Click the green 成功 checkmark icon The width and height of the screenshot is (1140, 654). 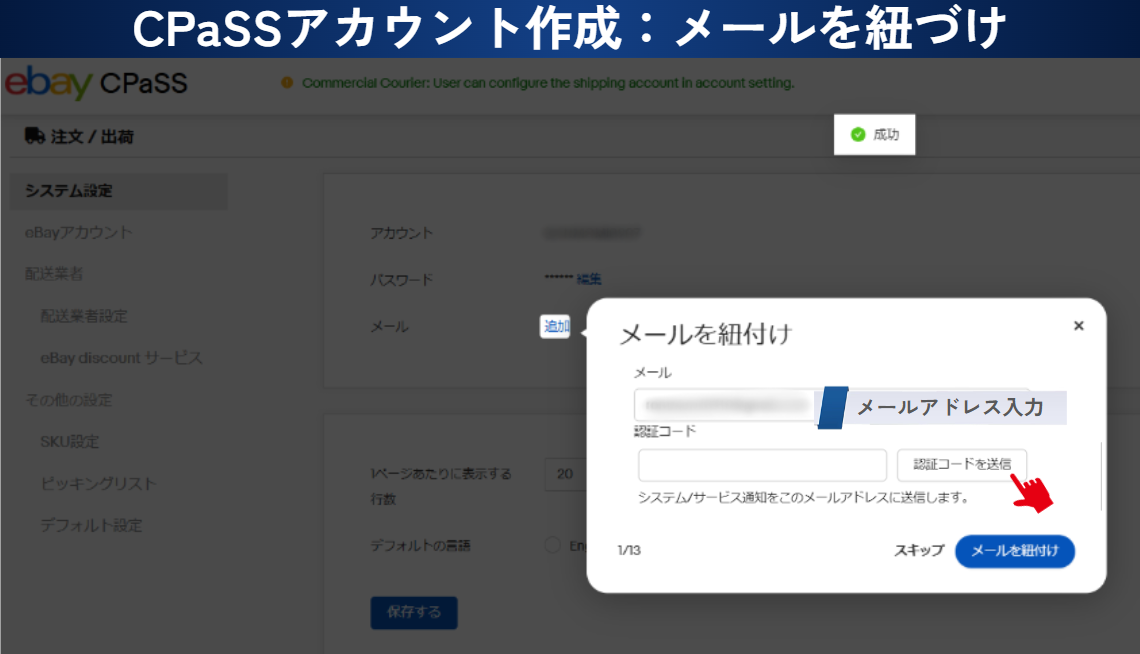(857, 135)
